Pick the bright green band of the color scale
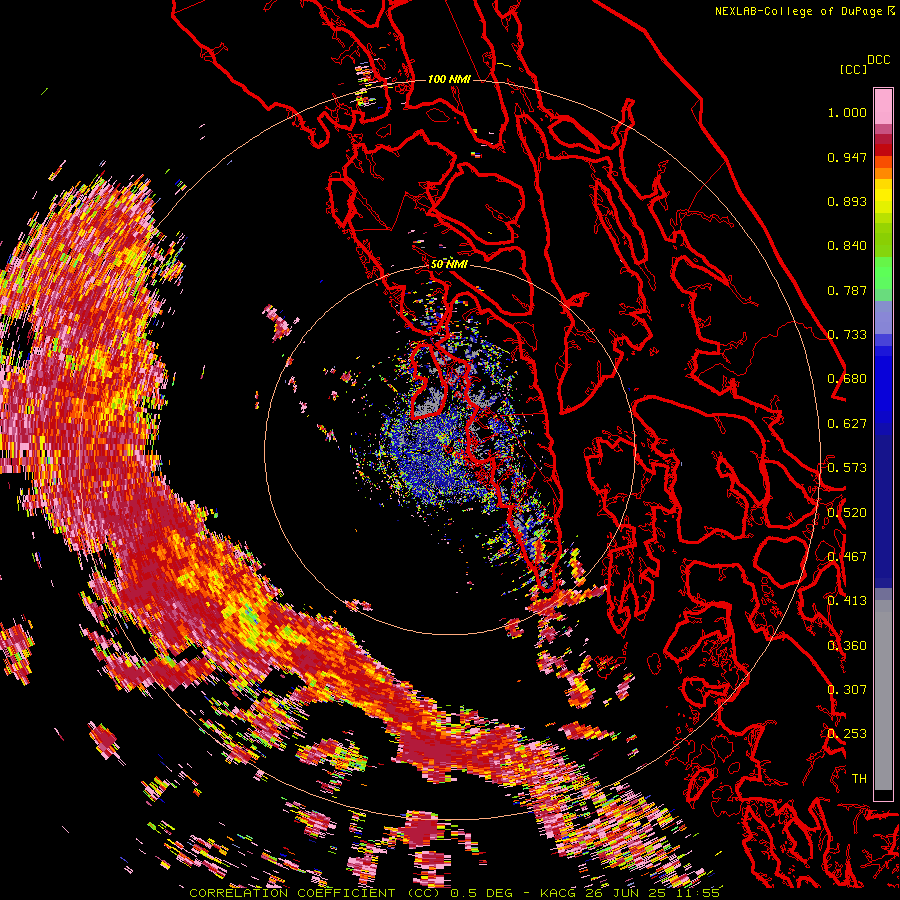Viewport: 900px width, 900px height. click(x=883, y=273)
